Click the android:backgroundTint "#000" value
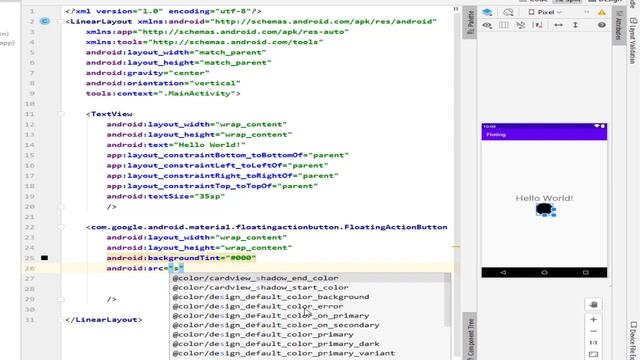This screenshot has height=360, width=640. [x=241, y=258]
